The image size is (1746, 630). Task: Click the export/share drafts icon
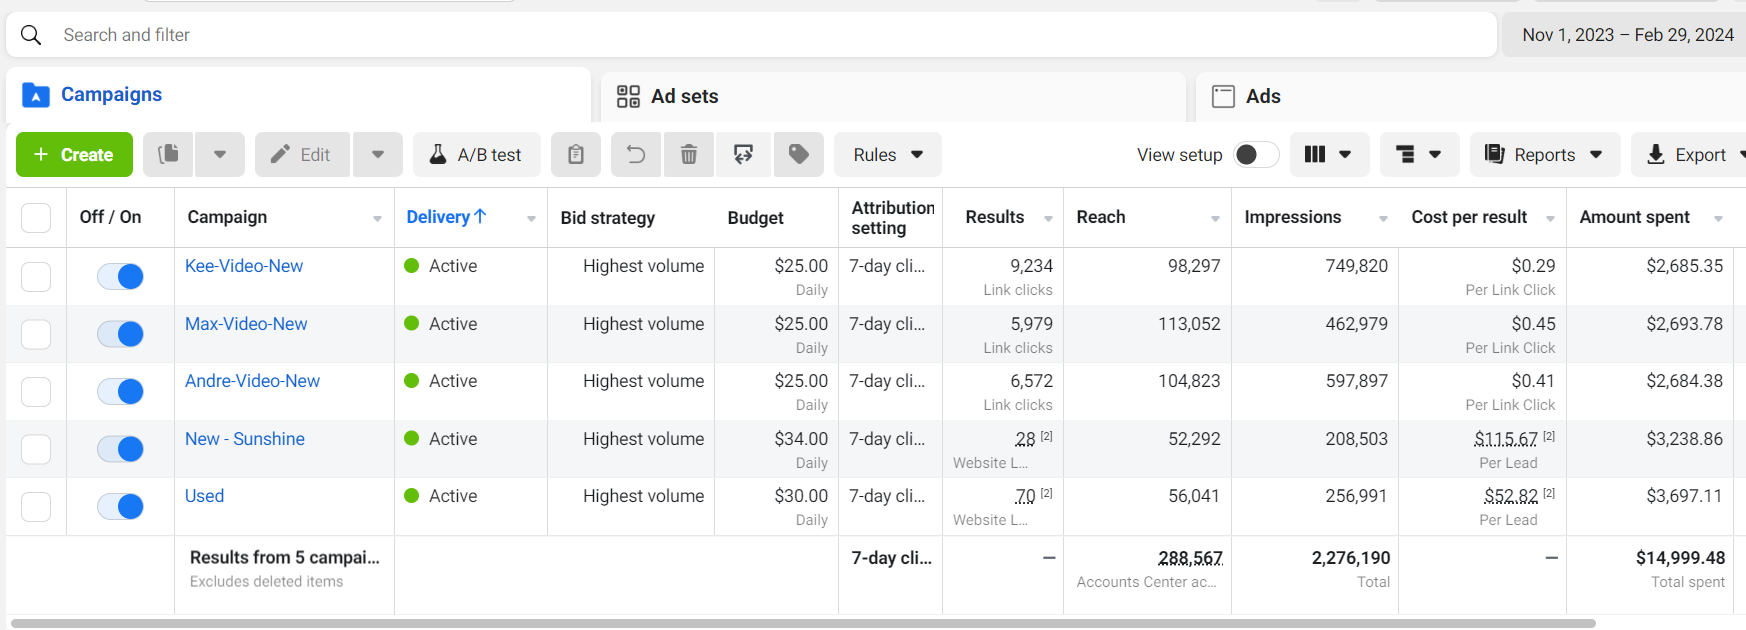point(743,154)
